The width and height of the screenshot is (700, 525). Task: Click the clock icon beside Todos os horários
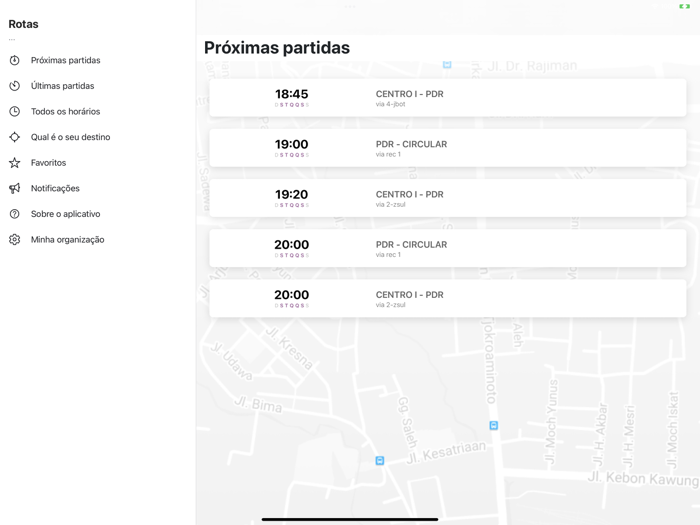15,111
